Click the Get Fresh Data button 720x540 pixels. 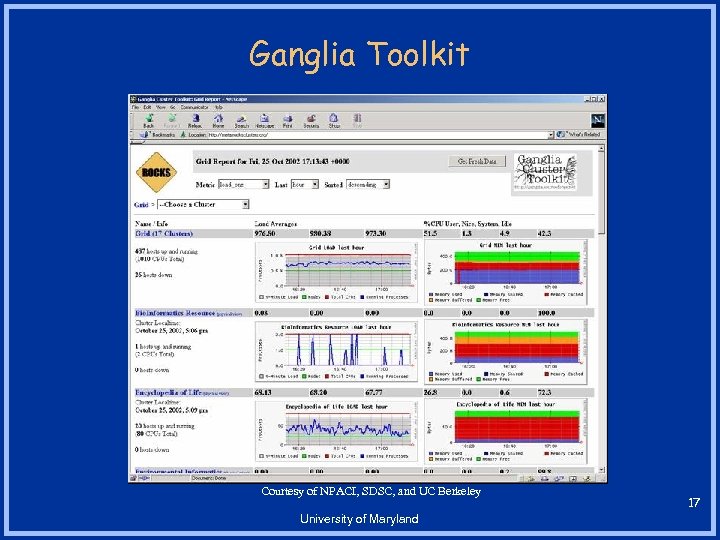click(477, 161)
